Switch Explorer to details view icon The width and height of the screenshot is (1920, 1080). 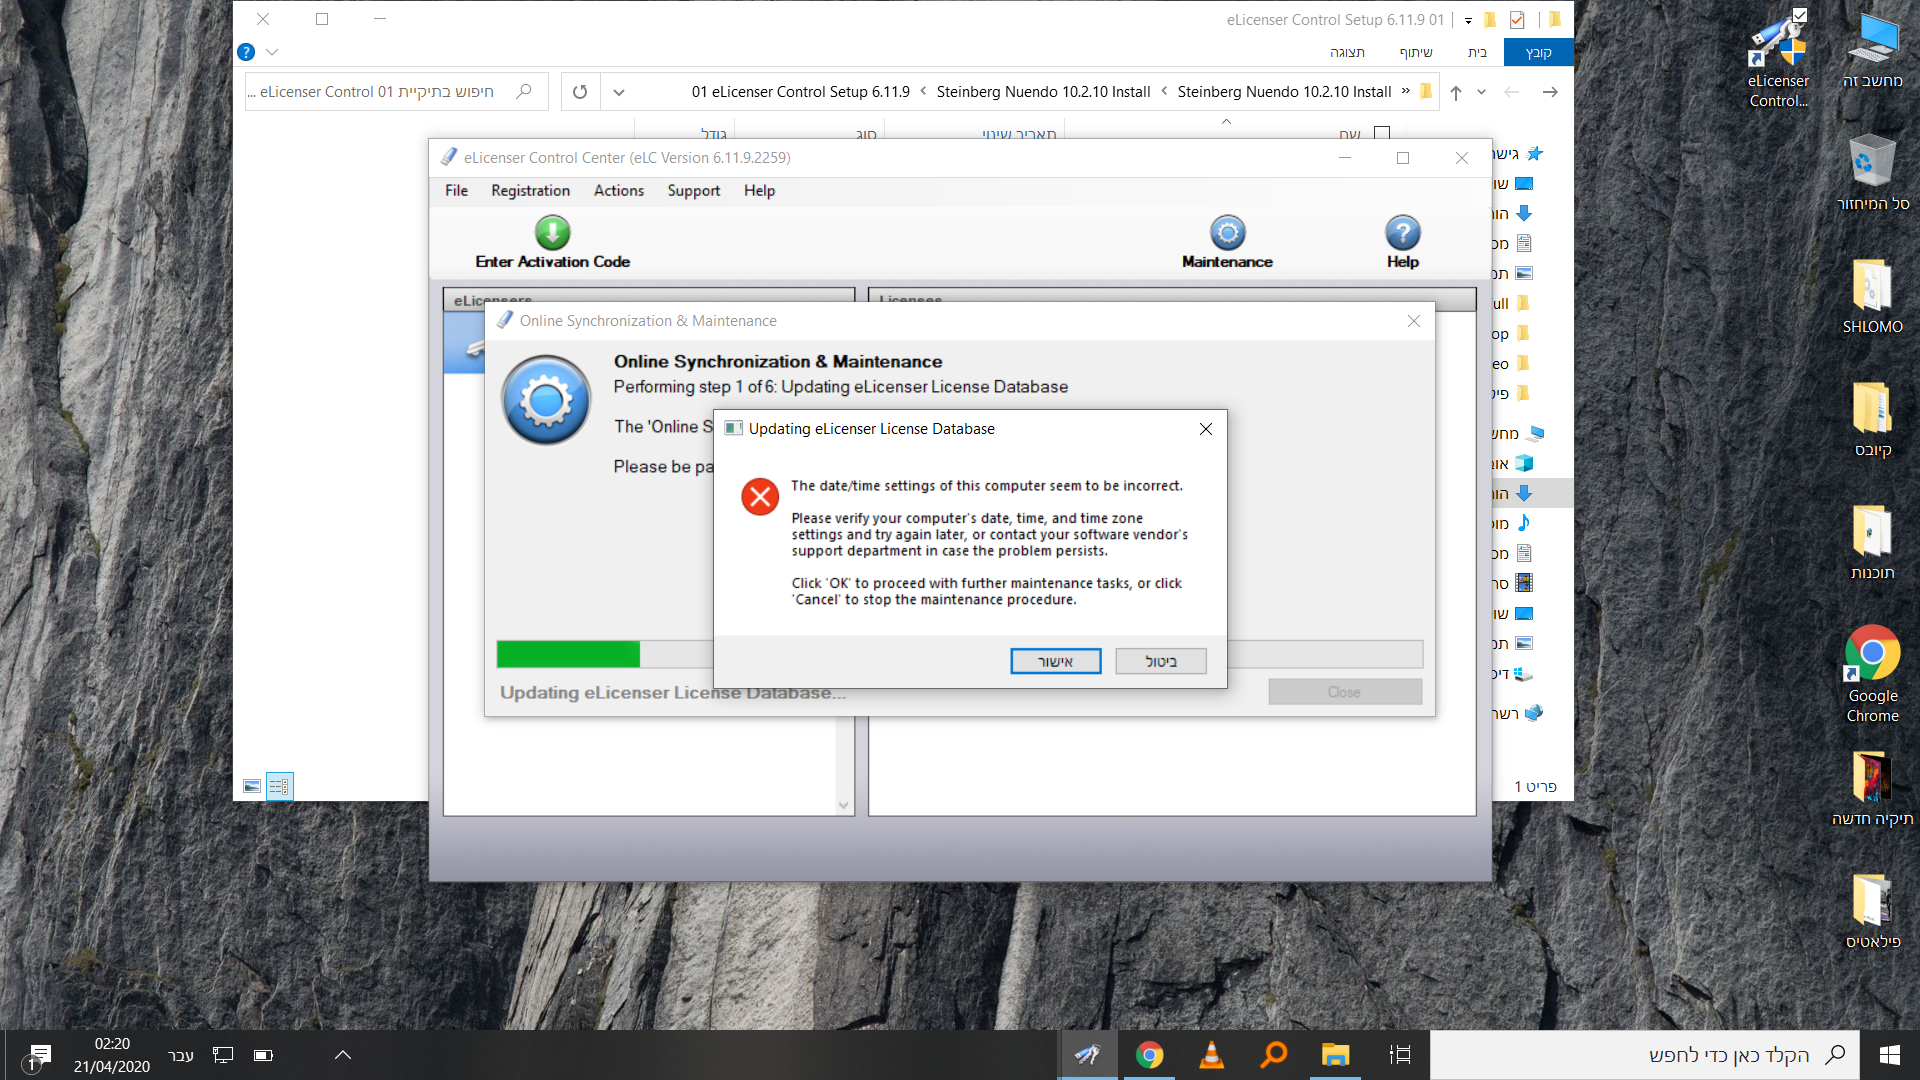[280, 786]
